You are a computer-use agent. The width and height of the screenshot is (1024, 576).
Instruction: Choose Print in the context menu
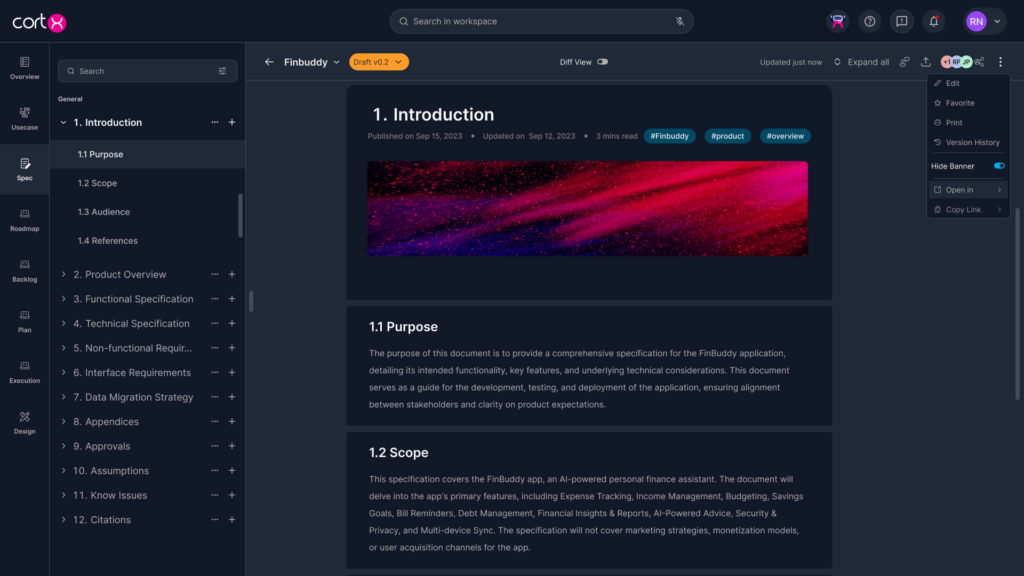click(954, 122)
